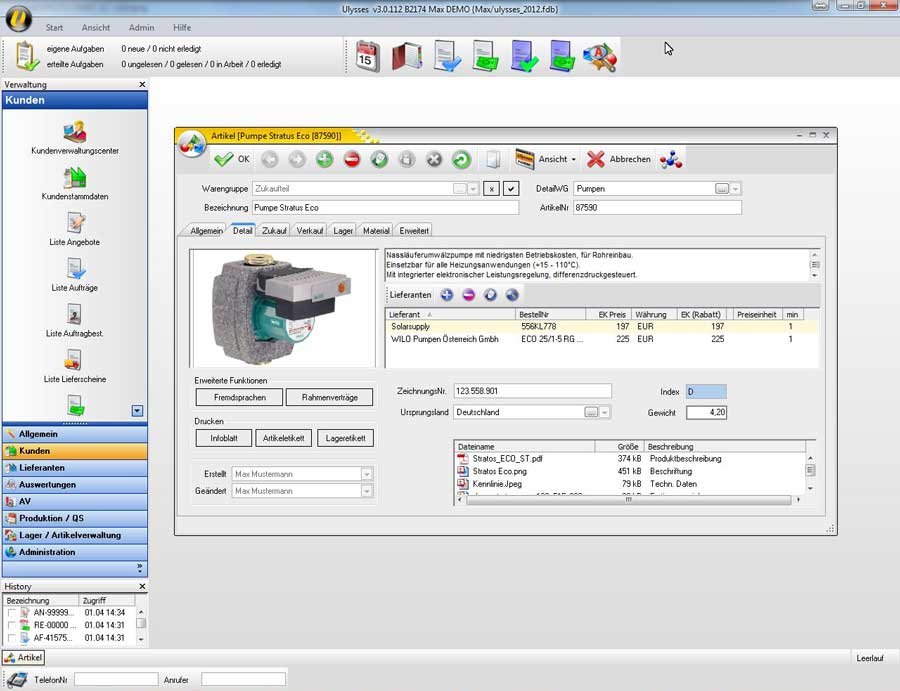
Task: Open the Kundenstammdaten icon
Action: (75, 178)
